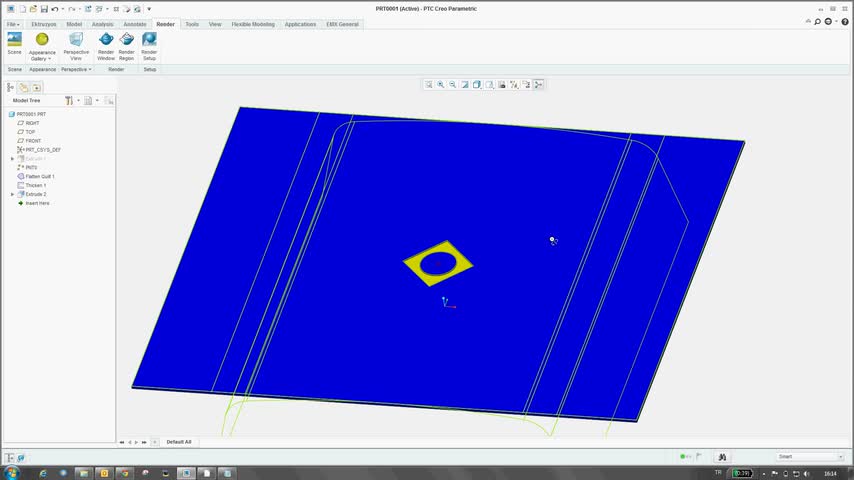
Task: Open the Appearance Gallery dropdown
Action: [x=42, y=56]
